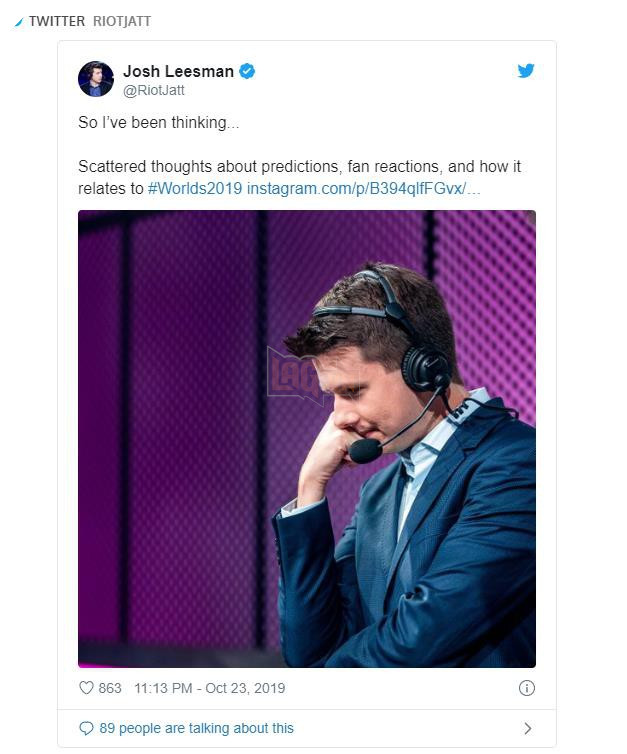The image size is (627, 754).
Task: Open the tweet photo of the caster
Action: pyautogui.click(x=307, y=439)
